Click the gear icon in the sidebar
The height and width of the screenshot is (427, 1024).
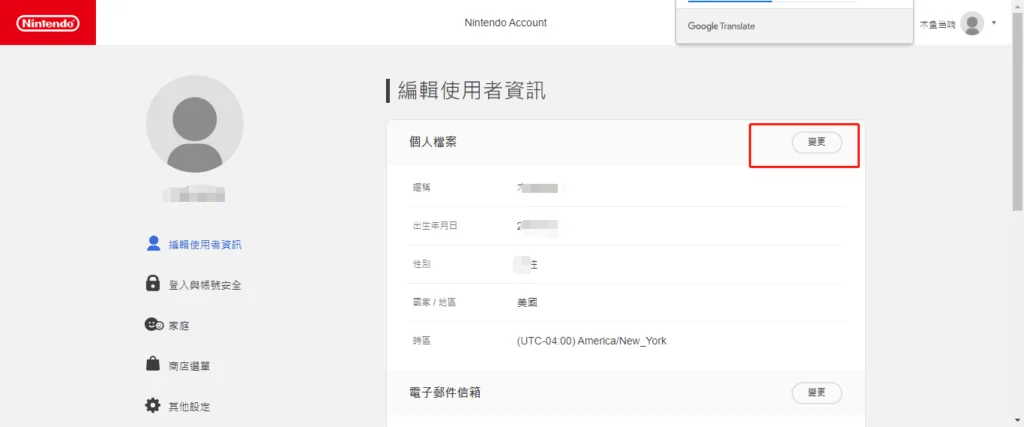[x=152, y=405]
